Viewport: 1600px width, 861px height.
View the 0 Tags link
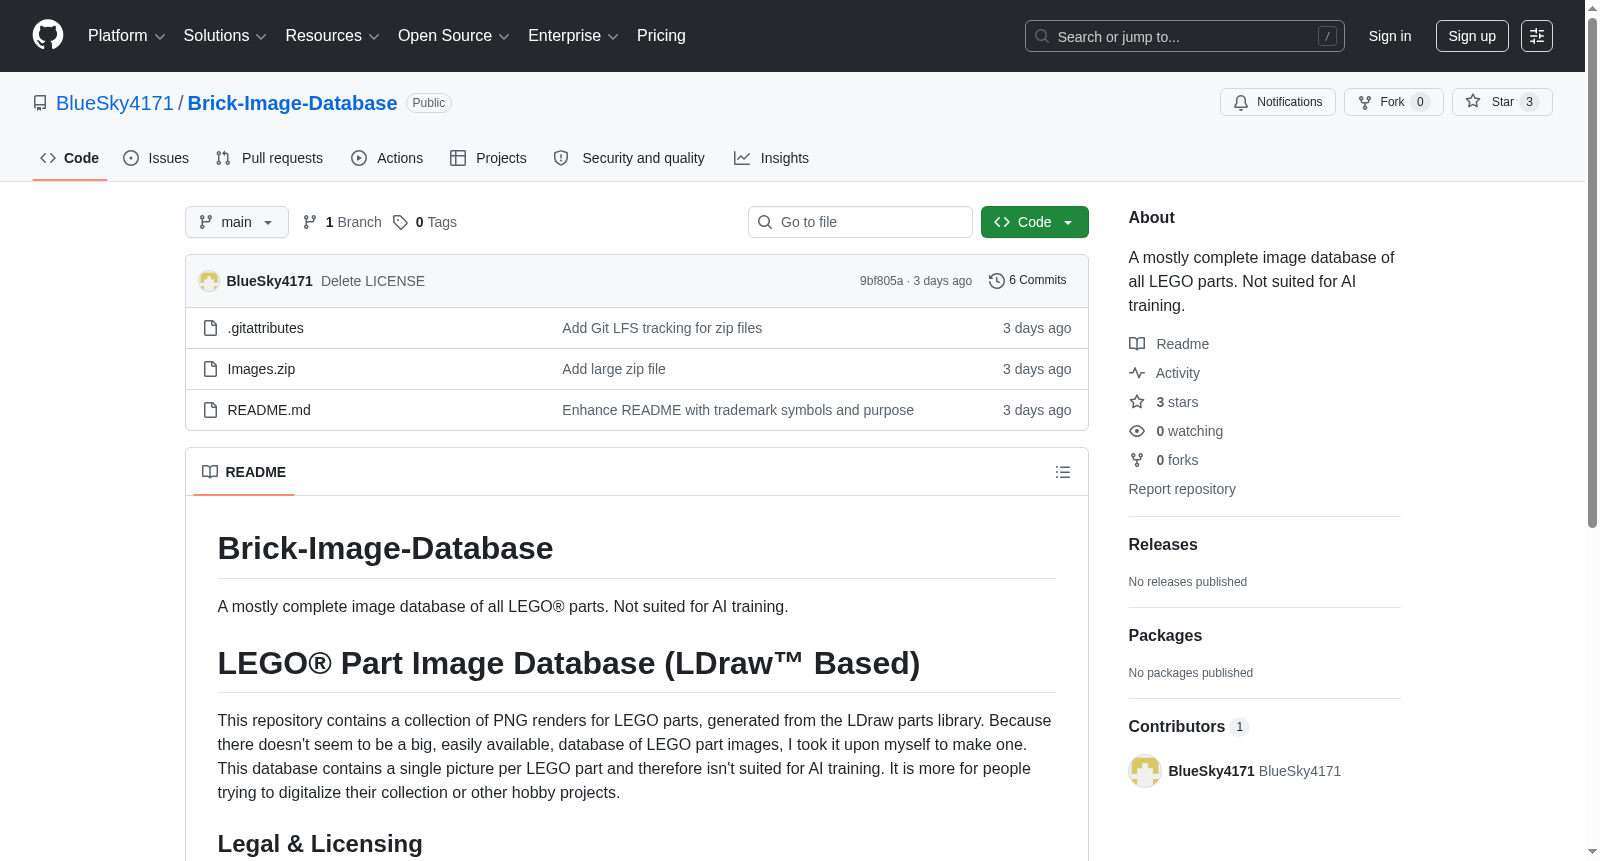425,222
